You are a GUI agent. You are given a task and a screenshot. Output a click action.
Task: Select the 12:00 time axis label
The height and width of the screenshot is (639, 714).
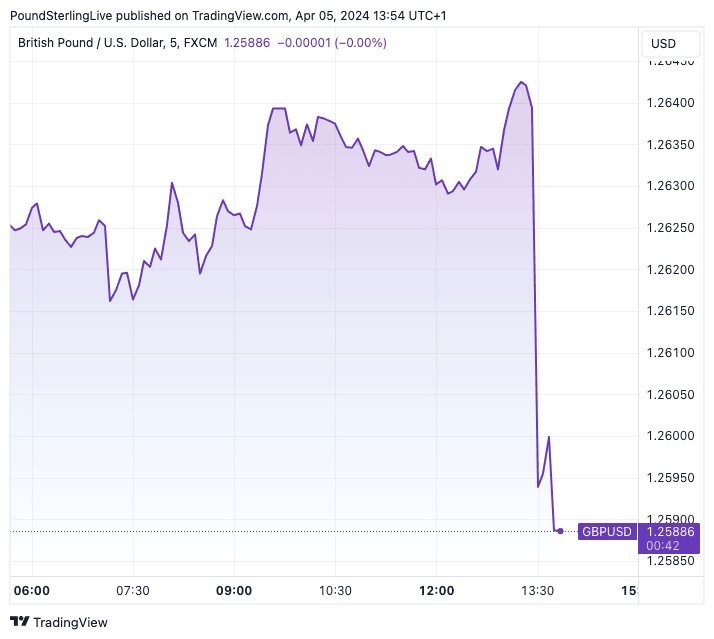click(x=436, y=591)
